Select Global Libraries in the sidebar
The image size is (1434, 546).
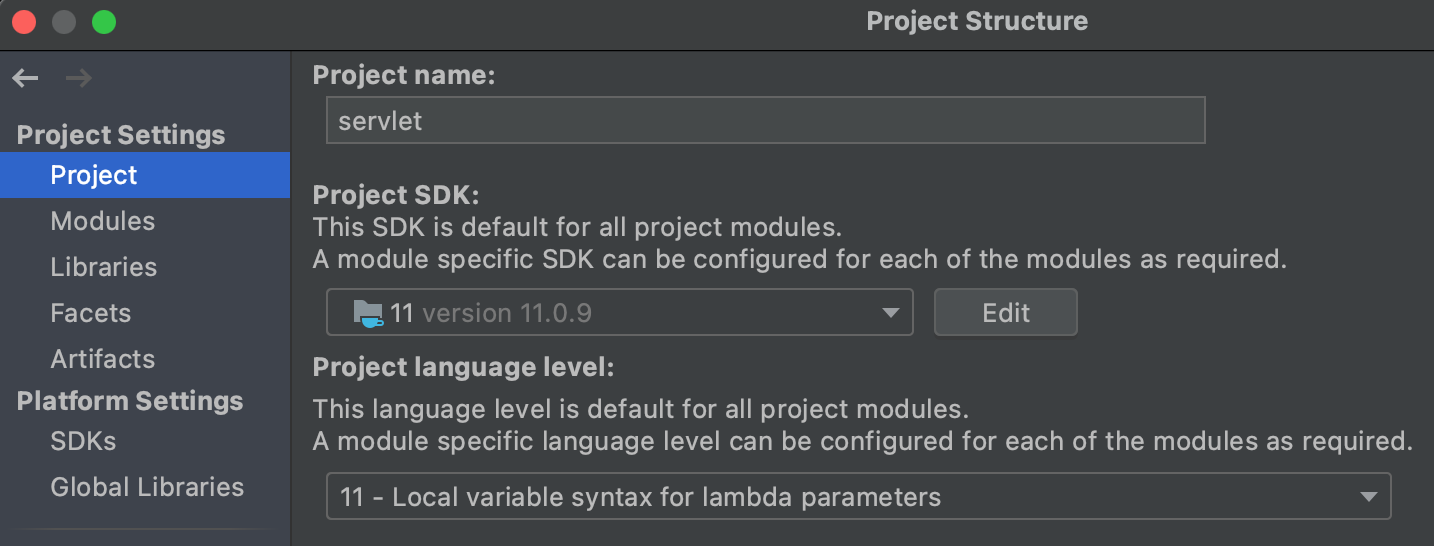[x=147, y=487]
